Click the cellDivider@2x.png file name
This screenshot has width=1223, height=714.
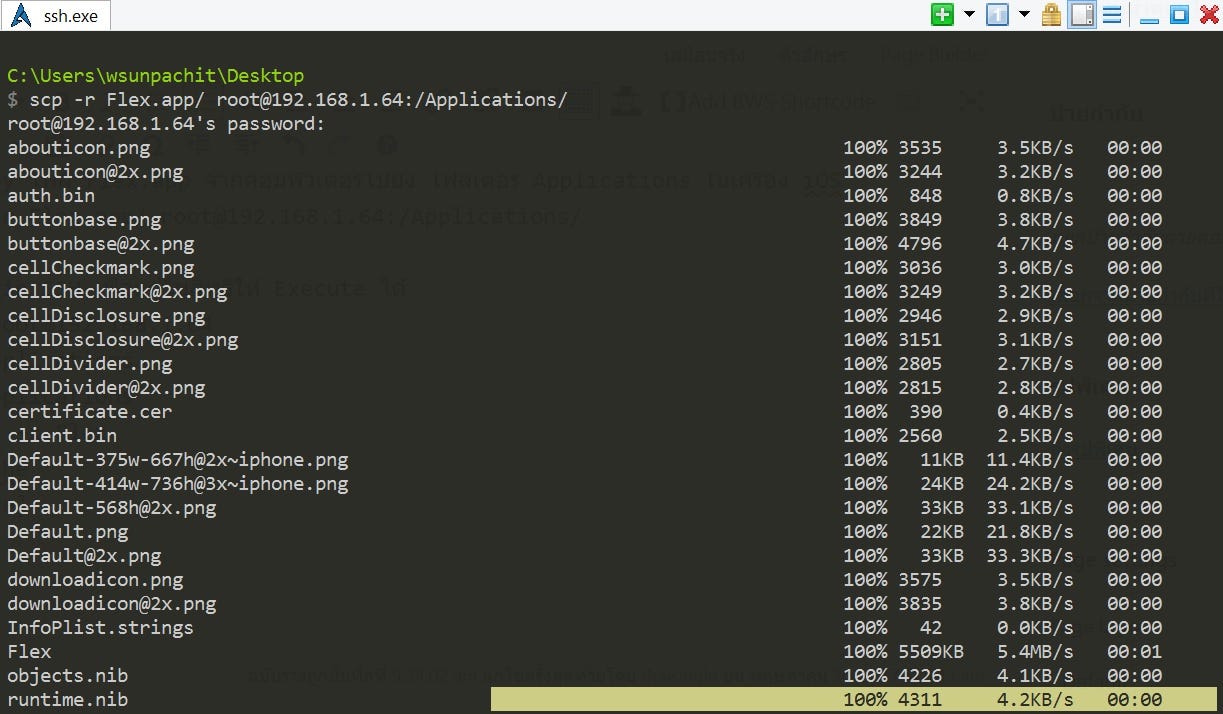tap(106, 388)
